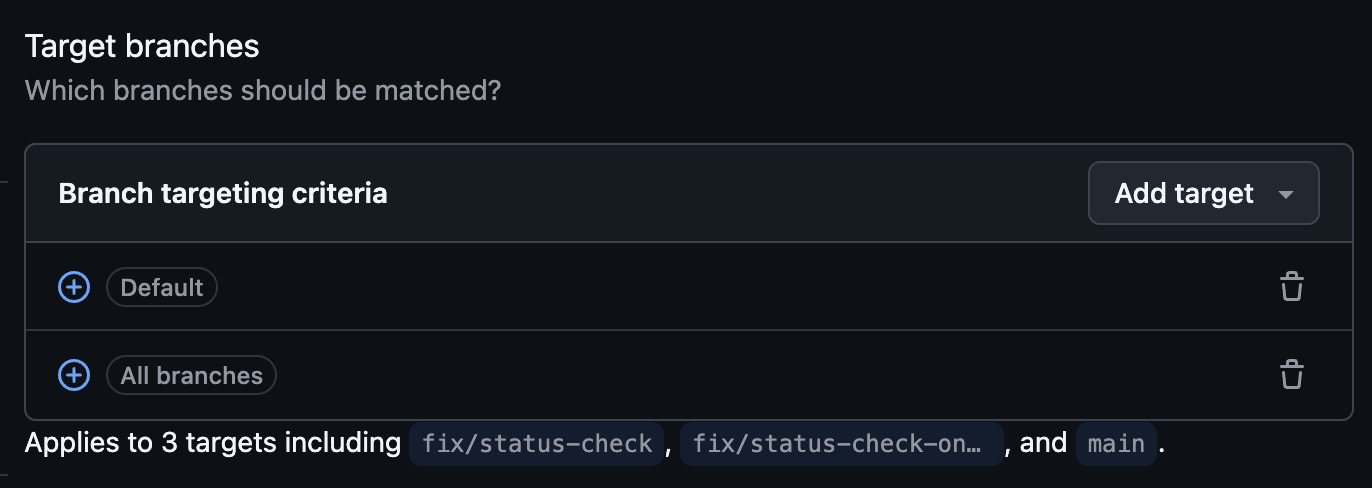
Task: Click the fix/status-check branch label
Action: [x=536, y=443]
